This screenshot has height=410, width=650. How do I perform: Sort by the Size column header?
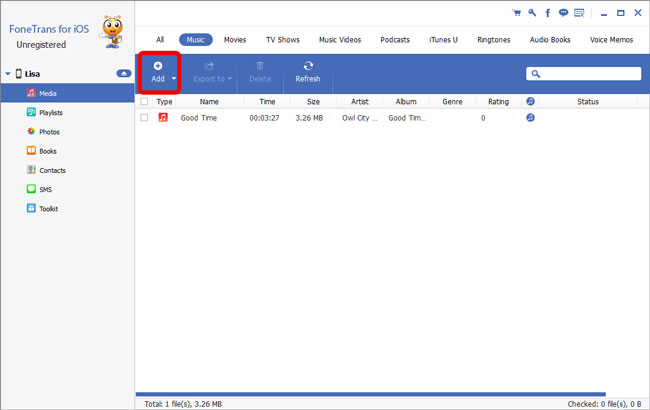coord(313,102)
